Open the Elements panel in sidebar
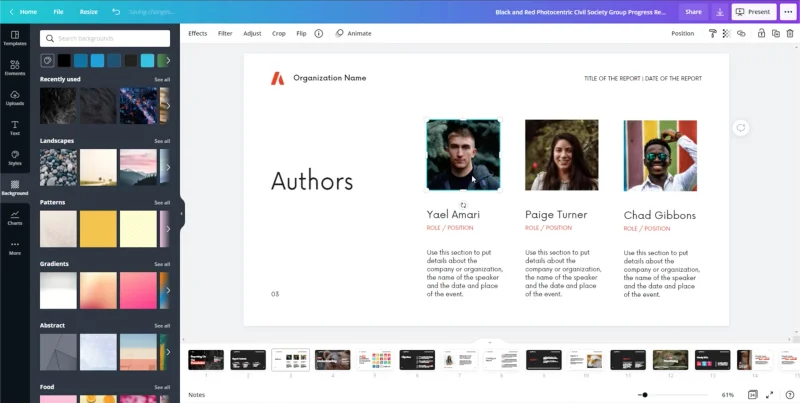 click(x=15, y=68)
